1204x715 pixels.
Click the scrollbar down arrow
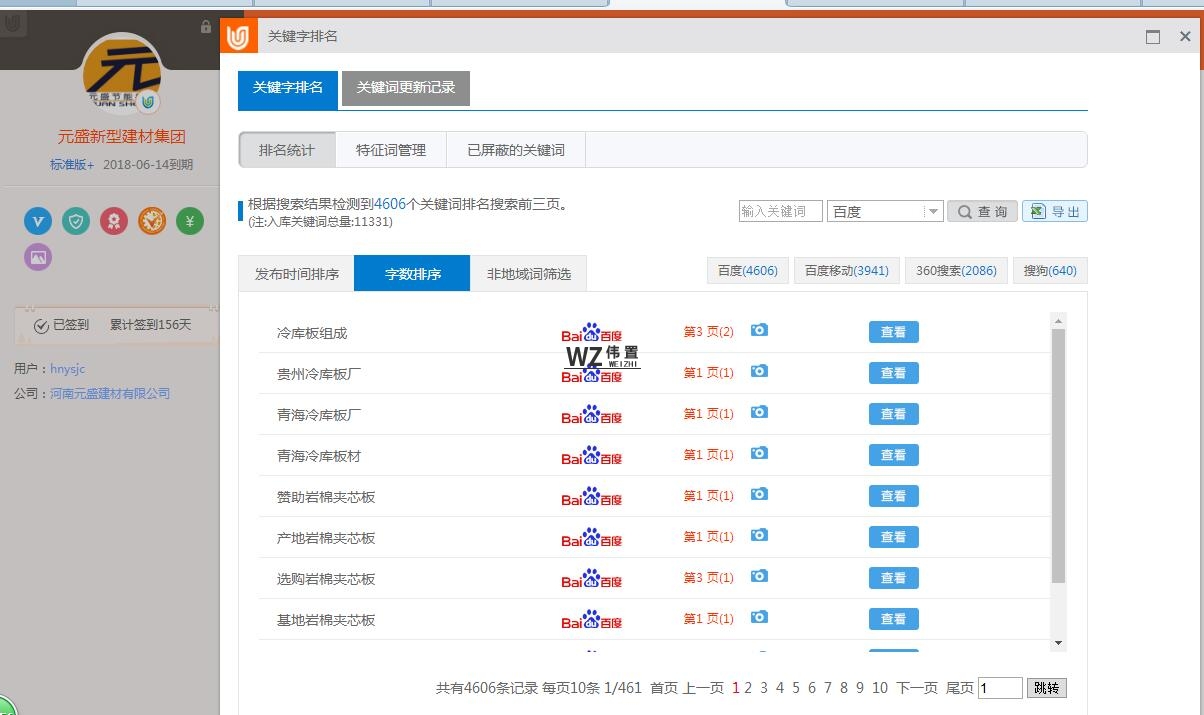(1058, 643)
